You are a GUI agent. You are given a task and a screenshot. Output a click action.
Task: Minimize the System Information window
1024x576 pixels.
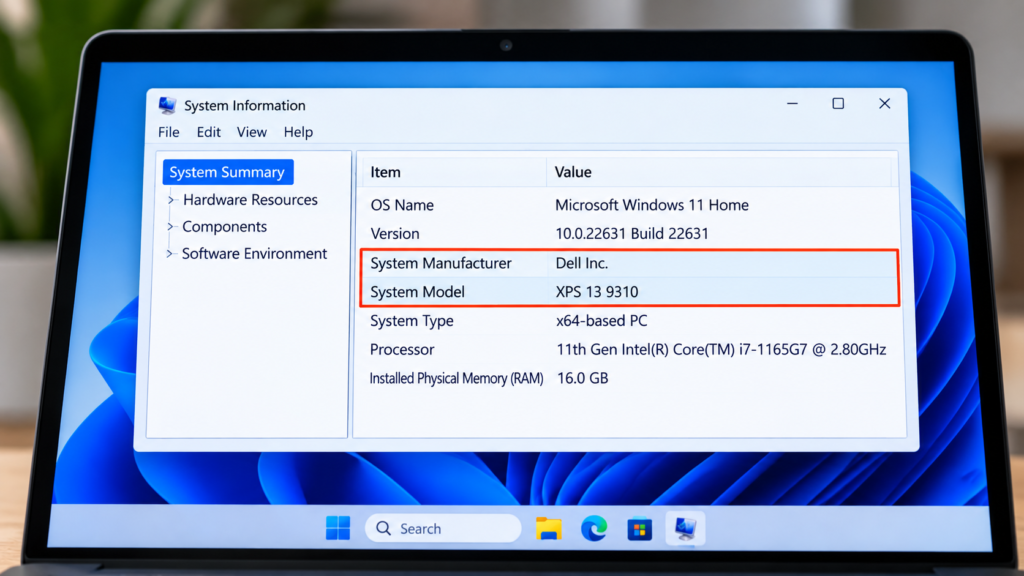point(792,104)
